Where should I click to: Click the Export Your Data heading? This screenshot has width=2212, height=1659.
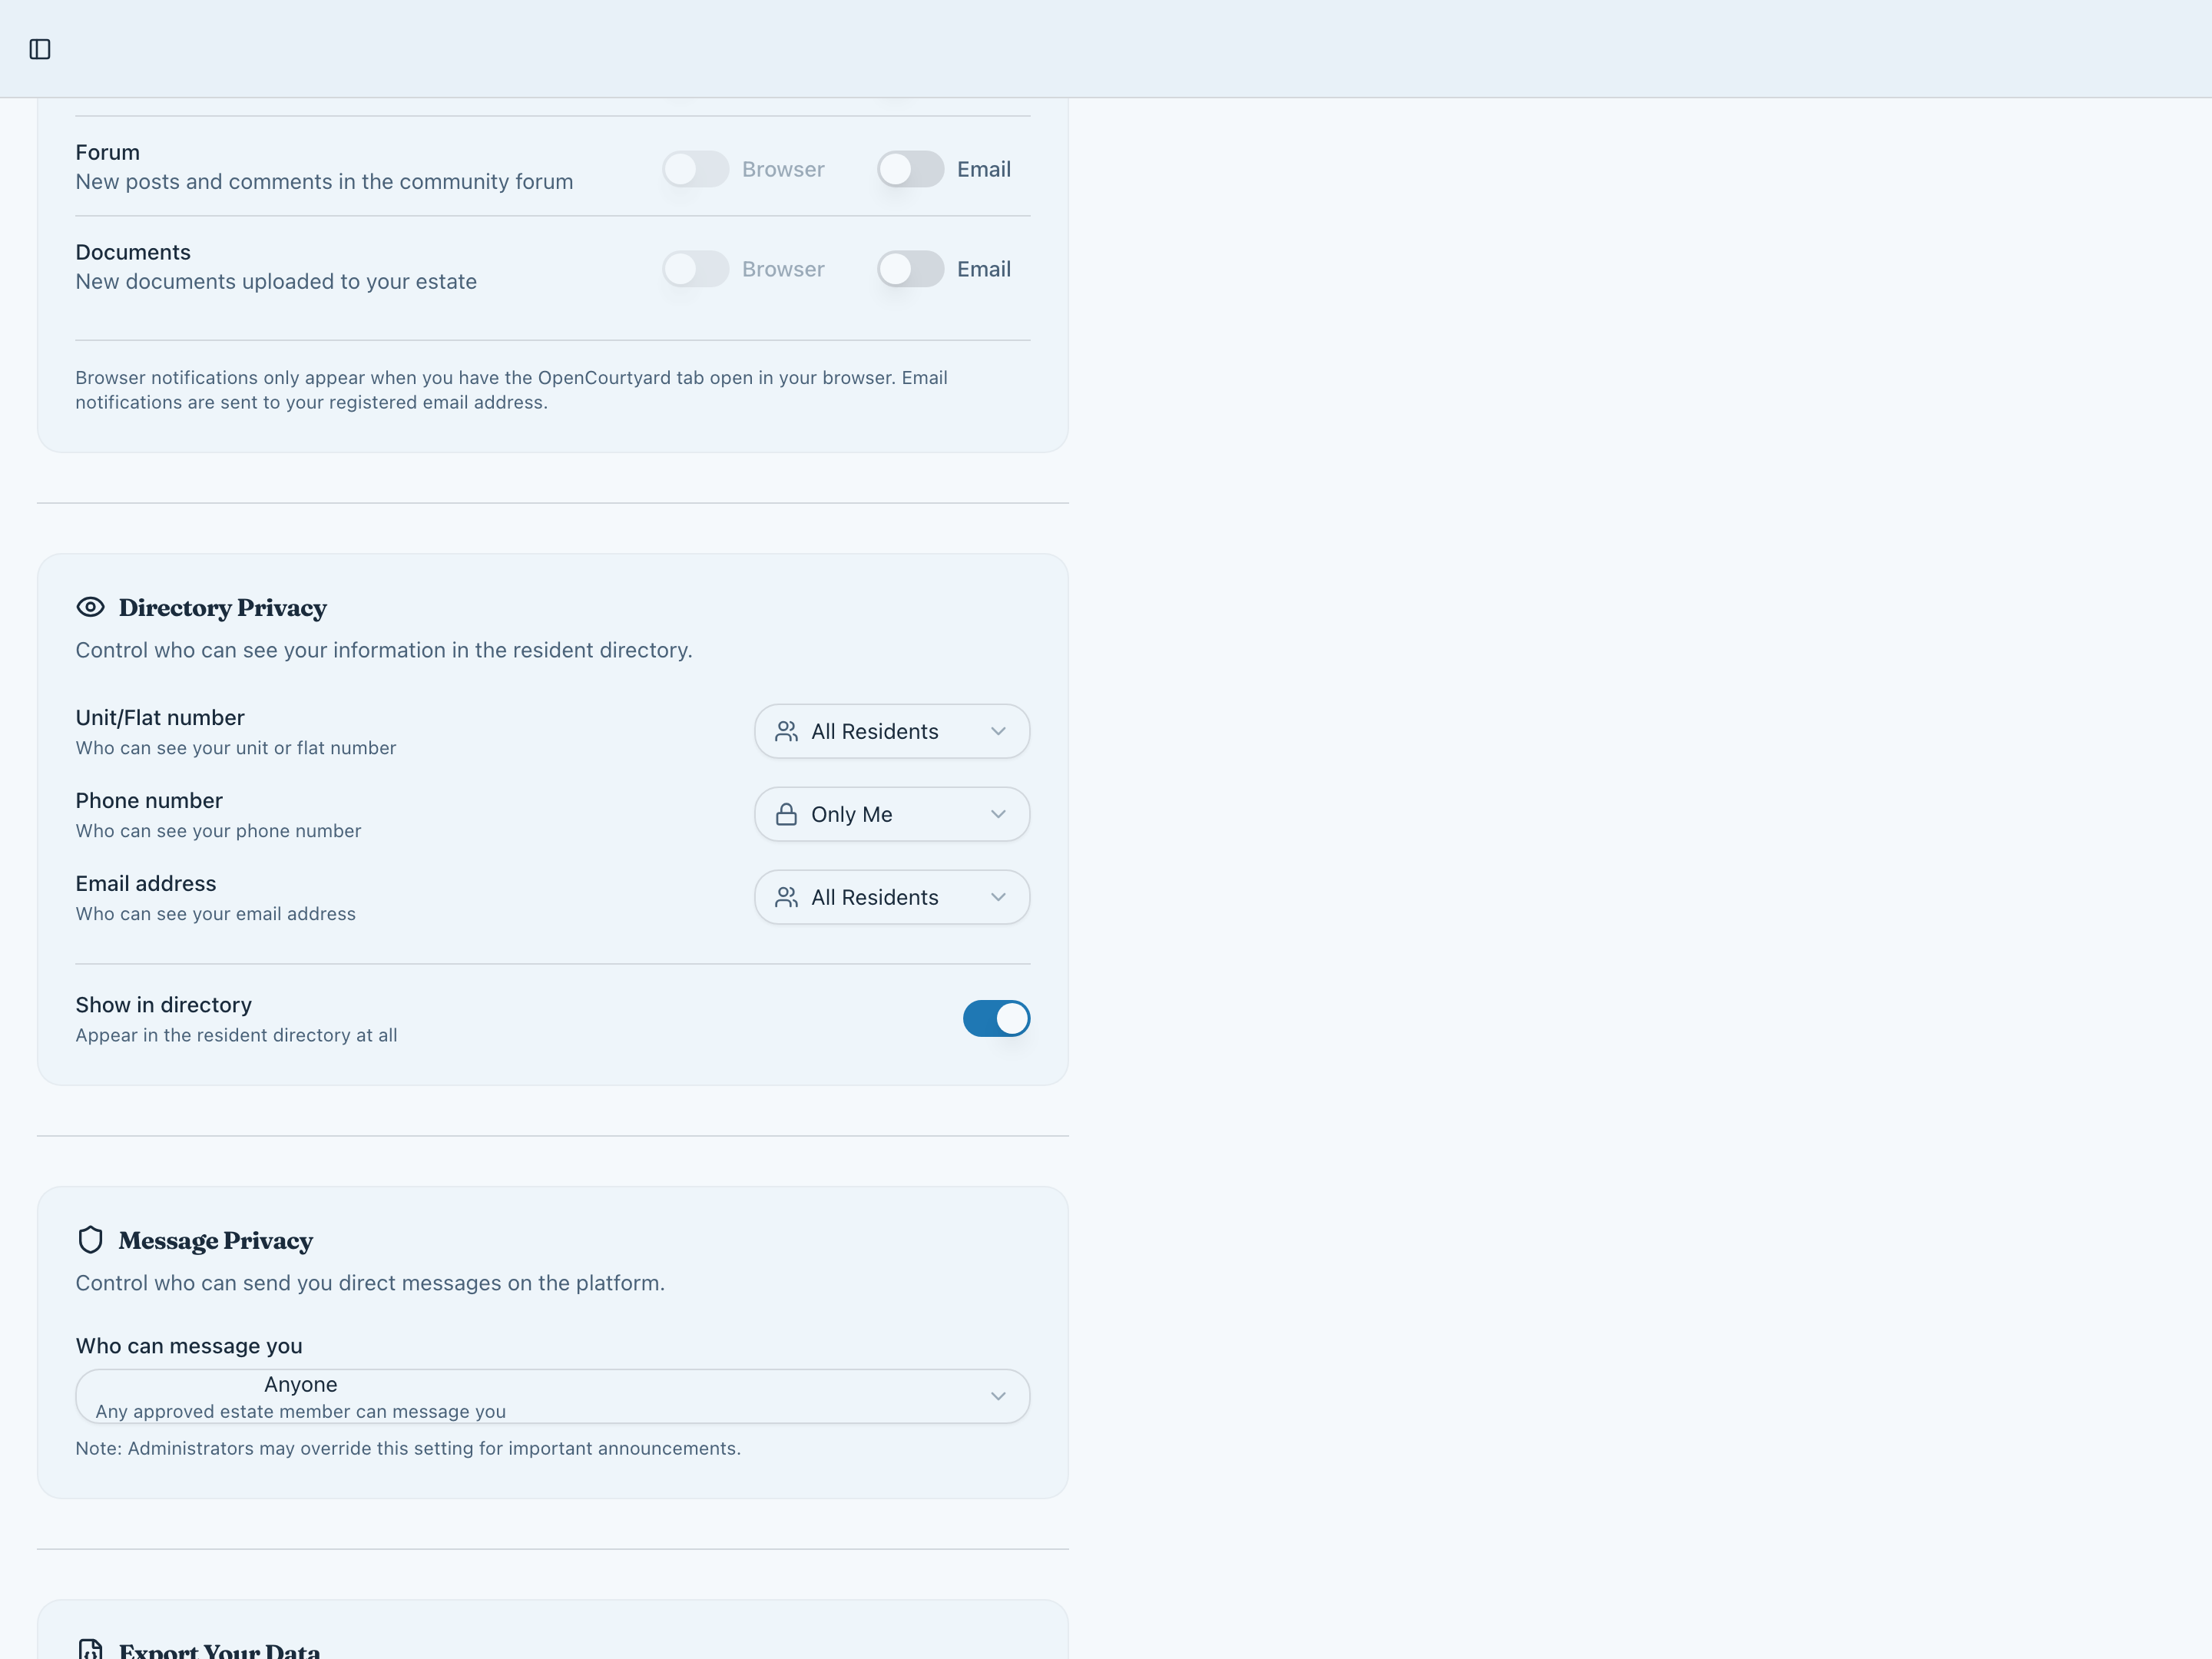tap(219, 1649)
